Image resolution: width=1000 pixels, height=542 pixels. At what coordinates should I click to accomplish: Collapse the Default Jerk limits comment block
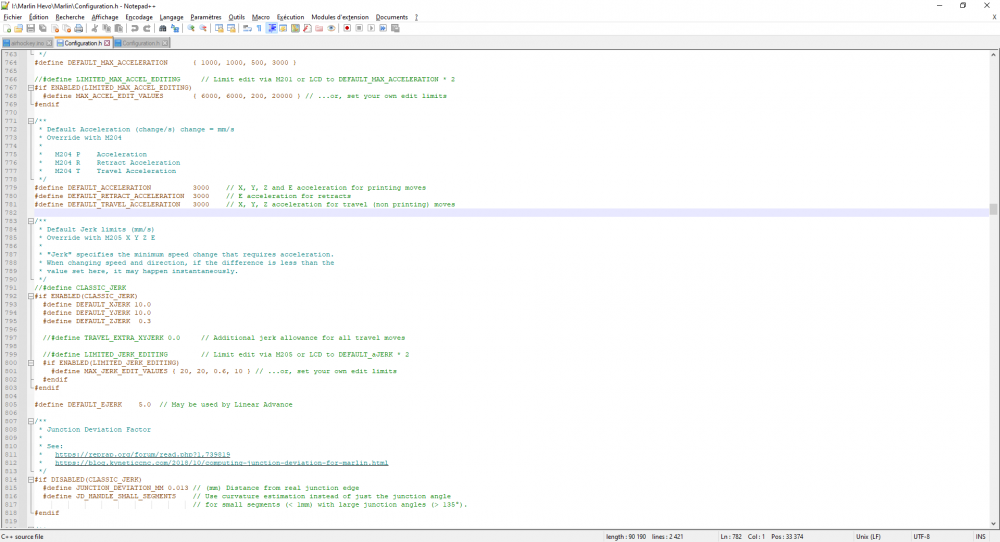(31, 221)
